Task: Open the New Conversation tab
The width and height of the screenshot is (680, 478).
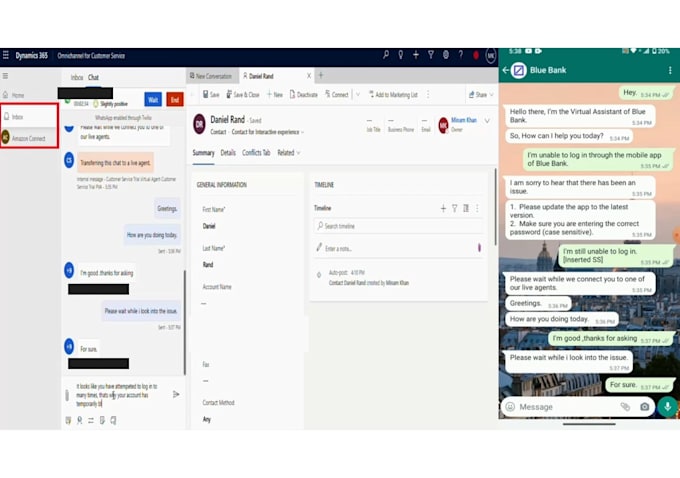Action: [212, 76]
